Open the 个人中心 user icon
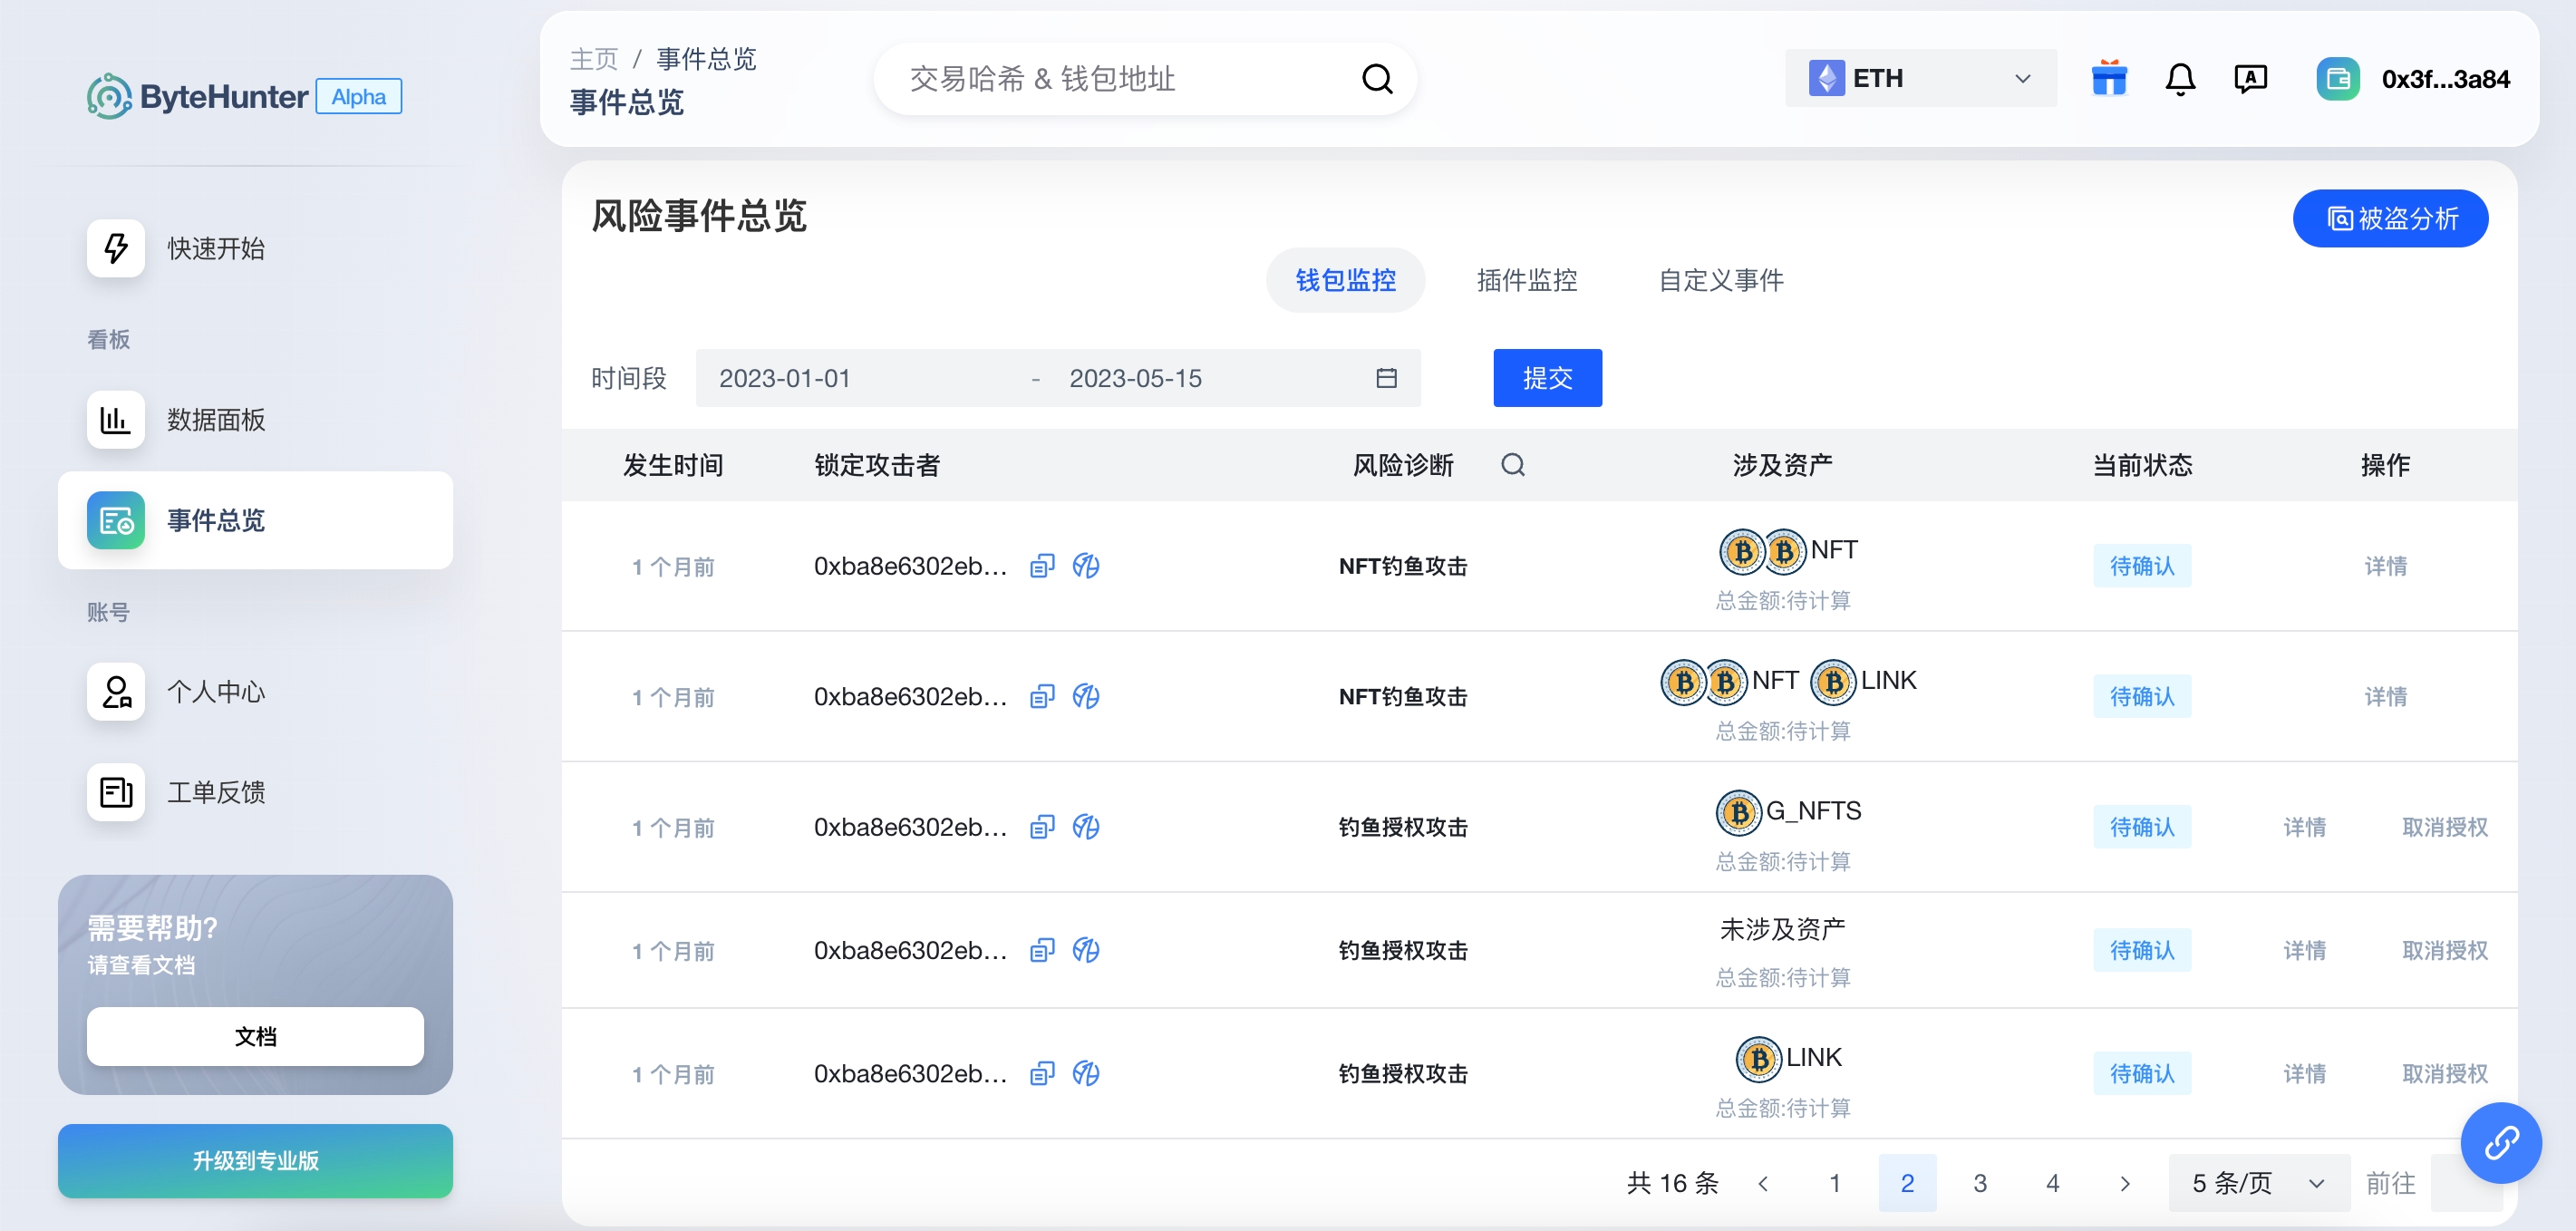 pos(116,692)
